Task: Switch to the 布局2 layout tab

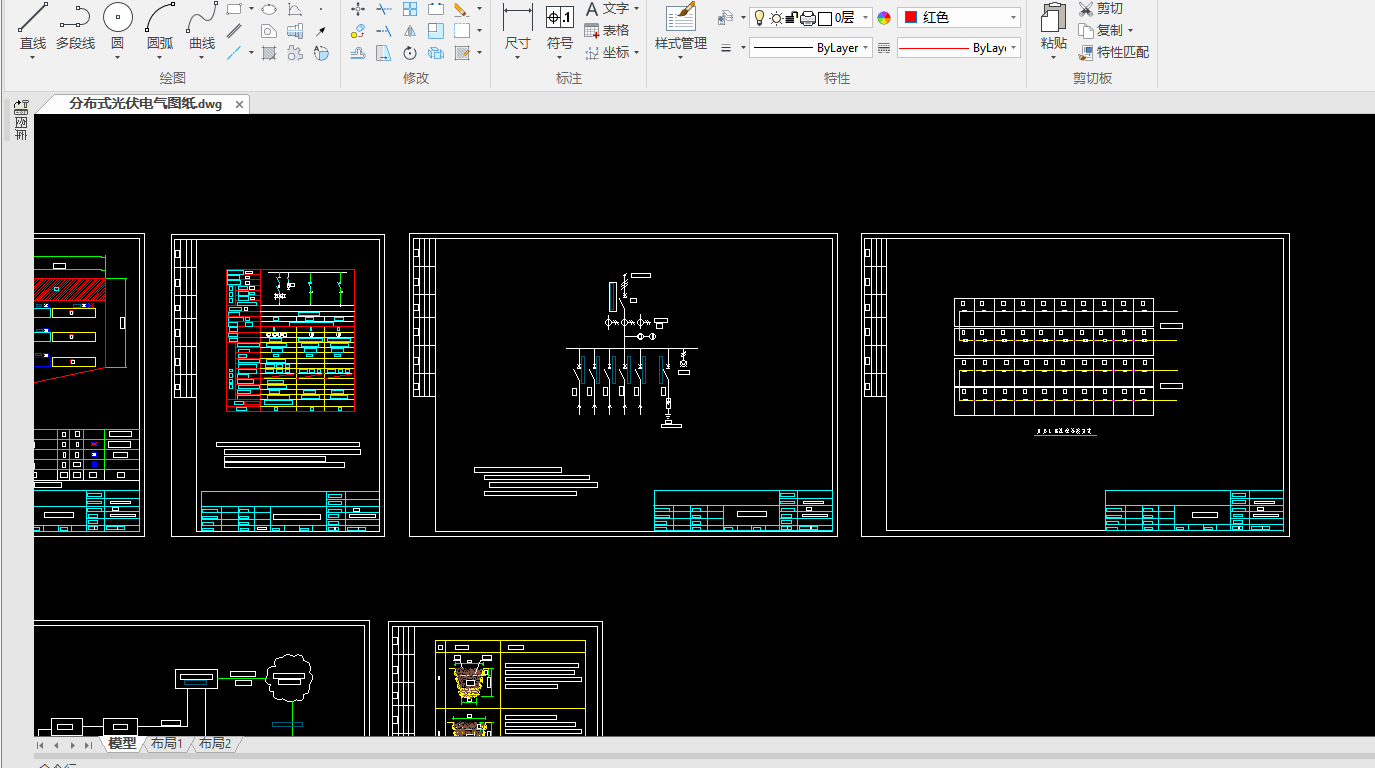Action: click(x=214, y=744)
